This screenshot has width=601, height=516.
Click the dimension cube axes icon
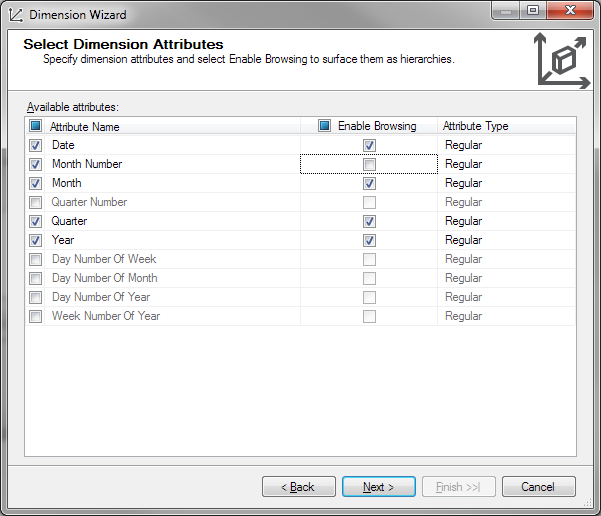tap(561, 60)
